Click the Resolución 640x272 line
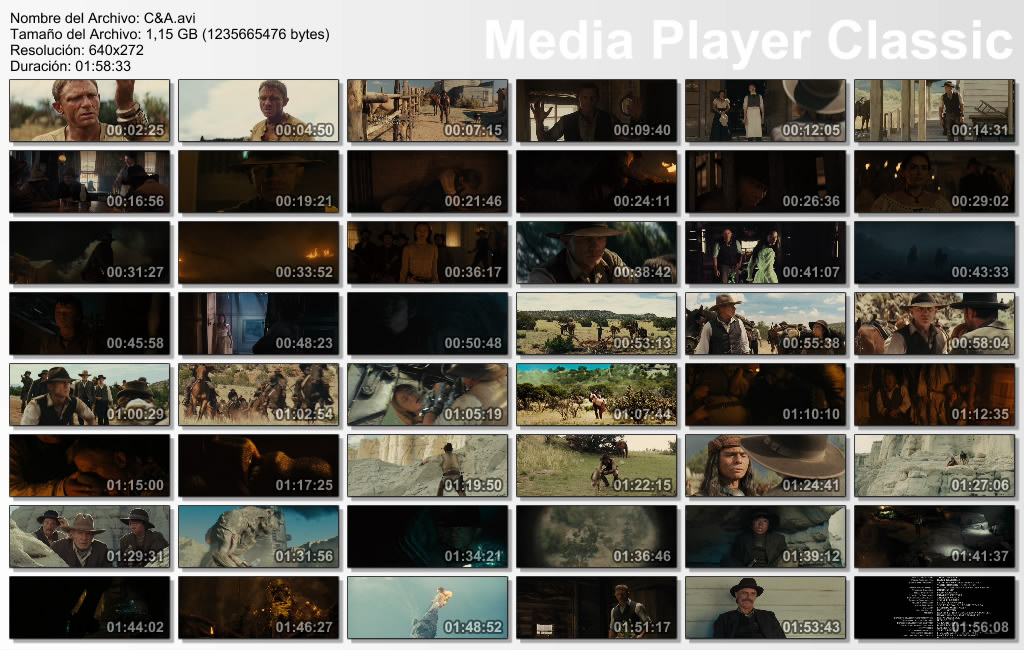 click(x=77, y=50)
